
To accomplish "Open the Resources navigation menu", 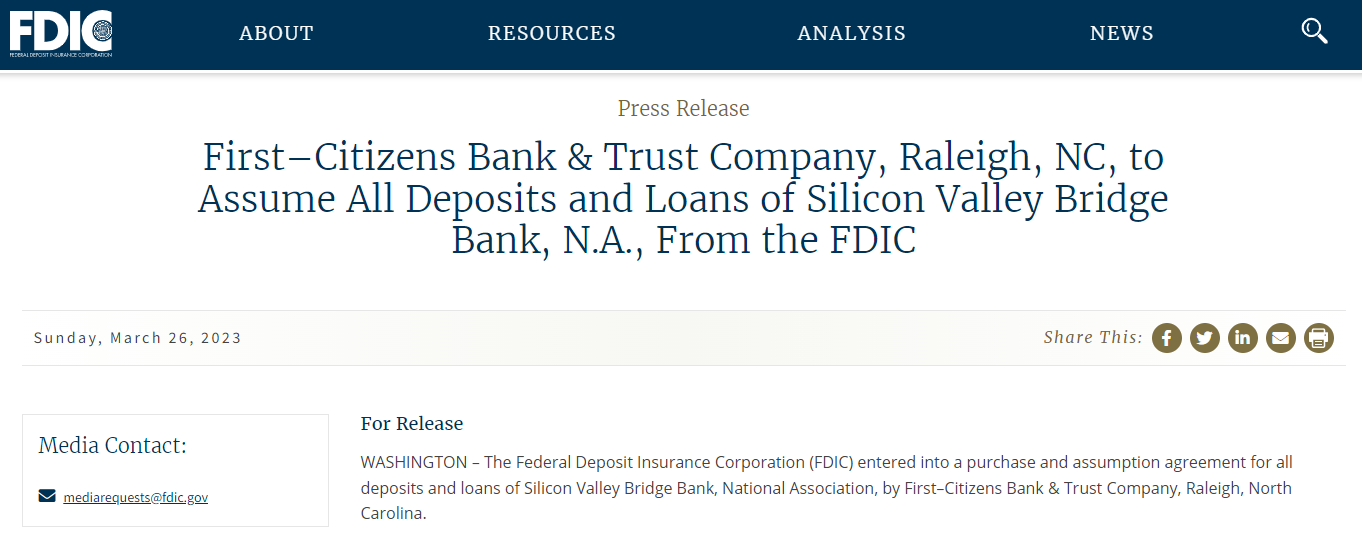I will pyautogui.click(x=552, y=33).
